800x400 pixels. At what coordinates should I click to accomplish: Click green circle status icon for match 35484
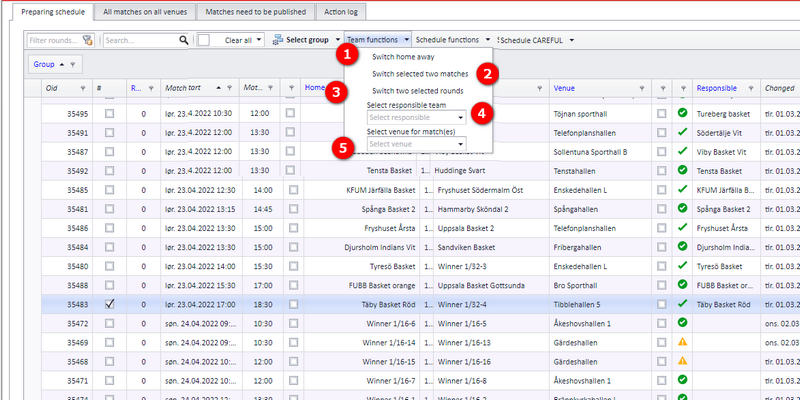click(x=682, y=246)
